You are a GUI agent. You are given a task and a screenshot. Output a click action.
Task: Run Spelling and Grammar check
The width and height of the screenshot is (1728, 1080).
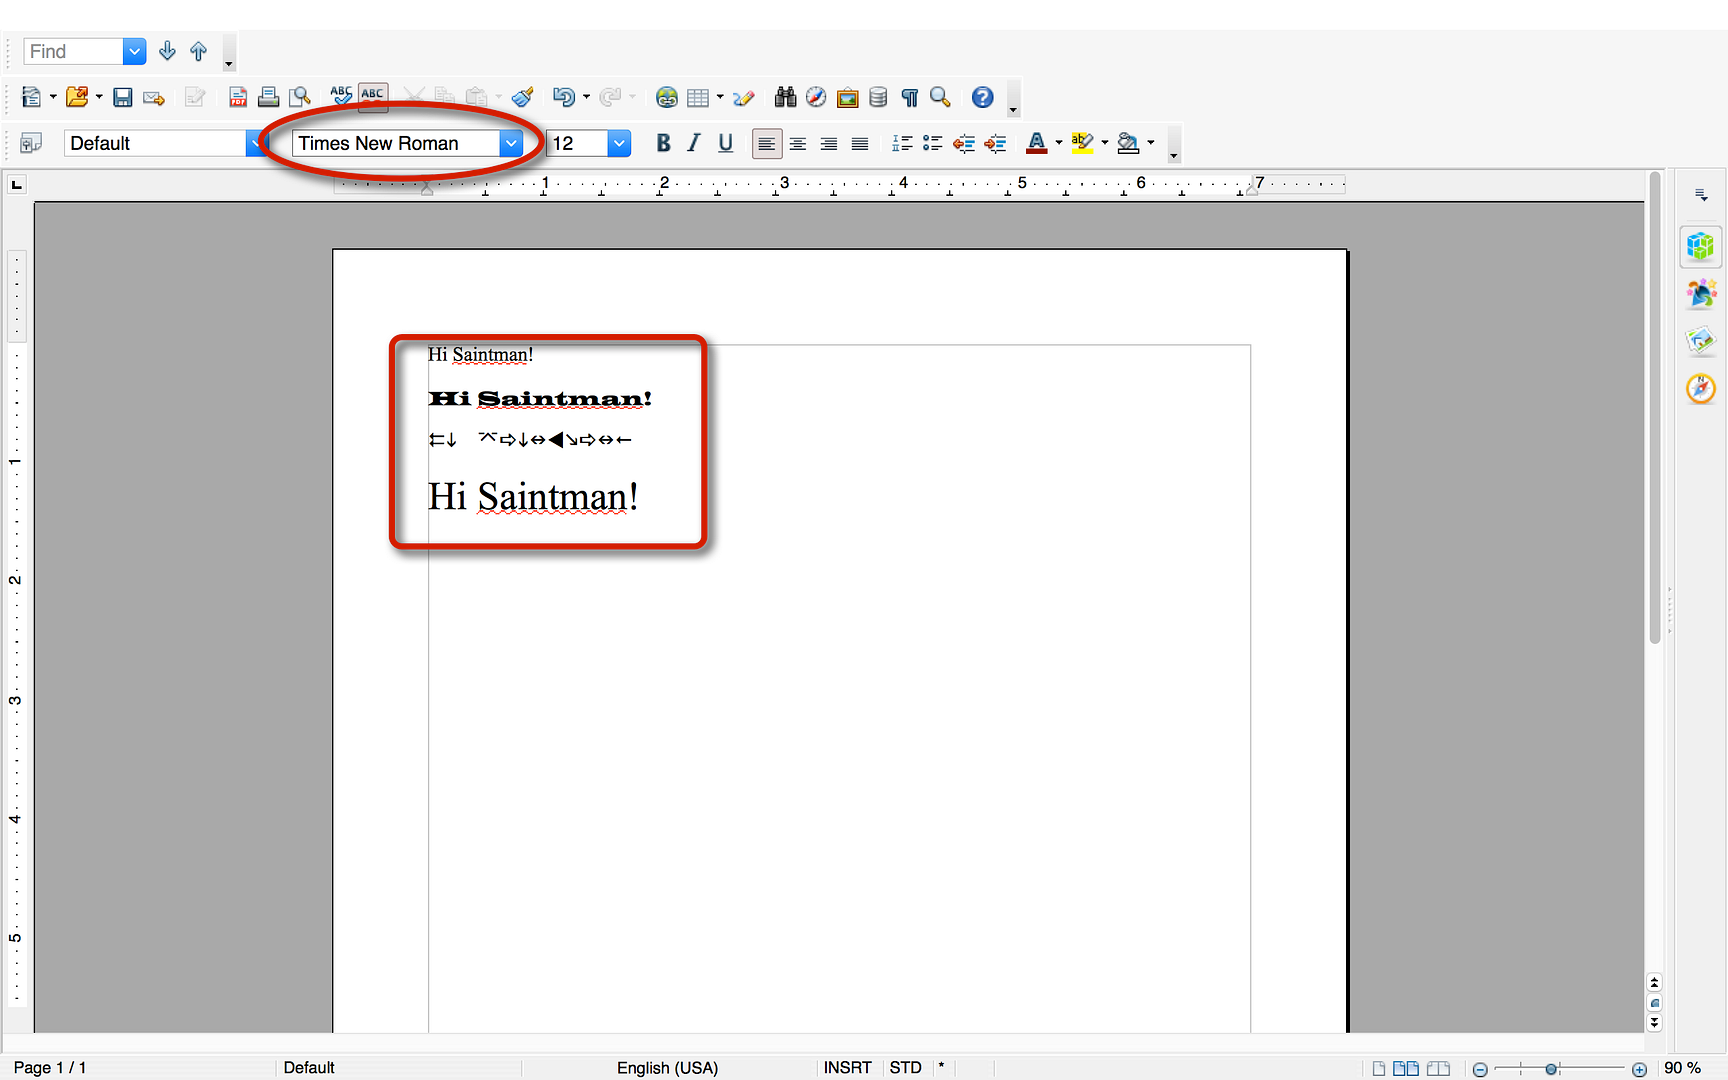341,96
